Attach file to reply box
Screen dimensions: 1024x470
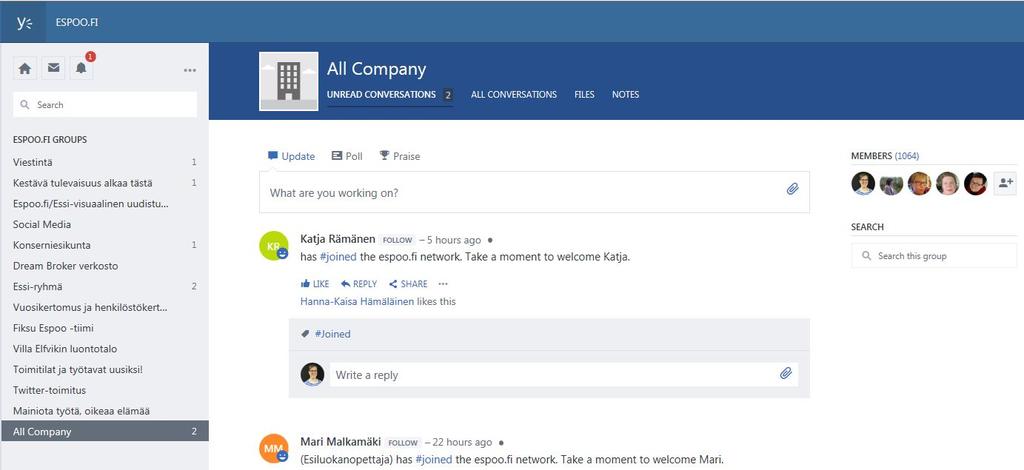coord(786,373)
